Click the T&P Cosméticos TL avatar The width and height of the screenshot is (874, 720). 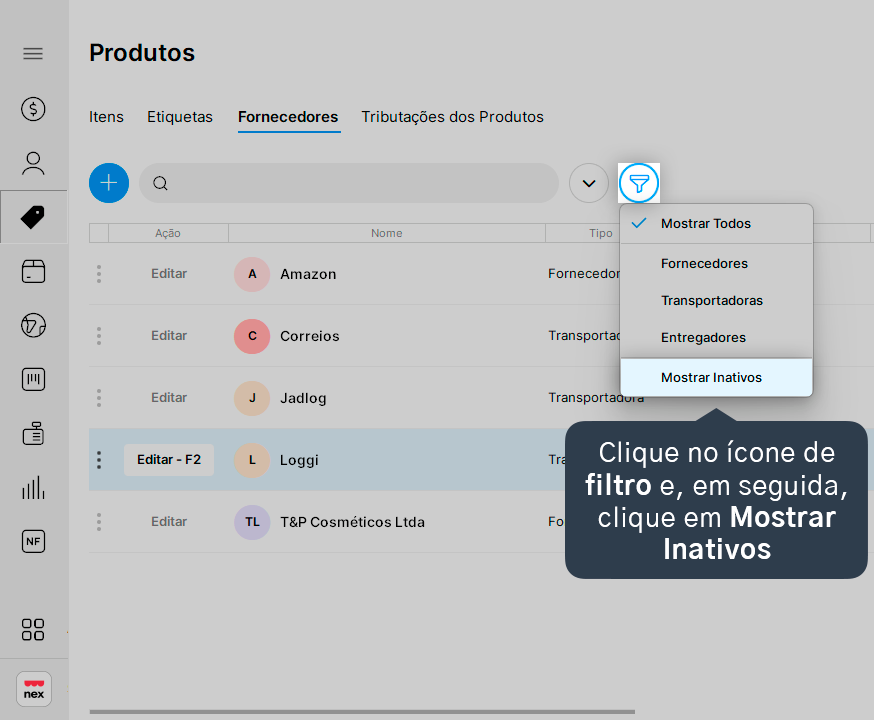pyautogui.click(x=252, y=522)
